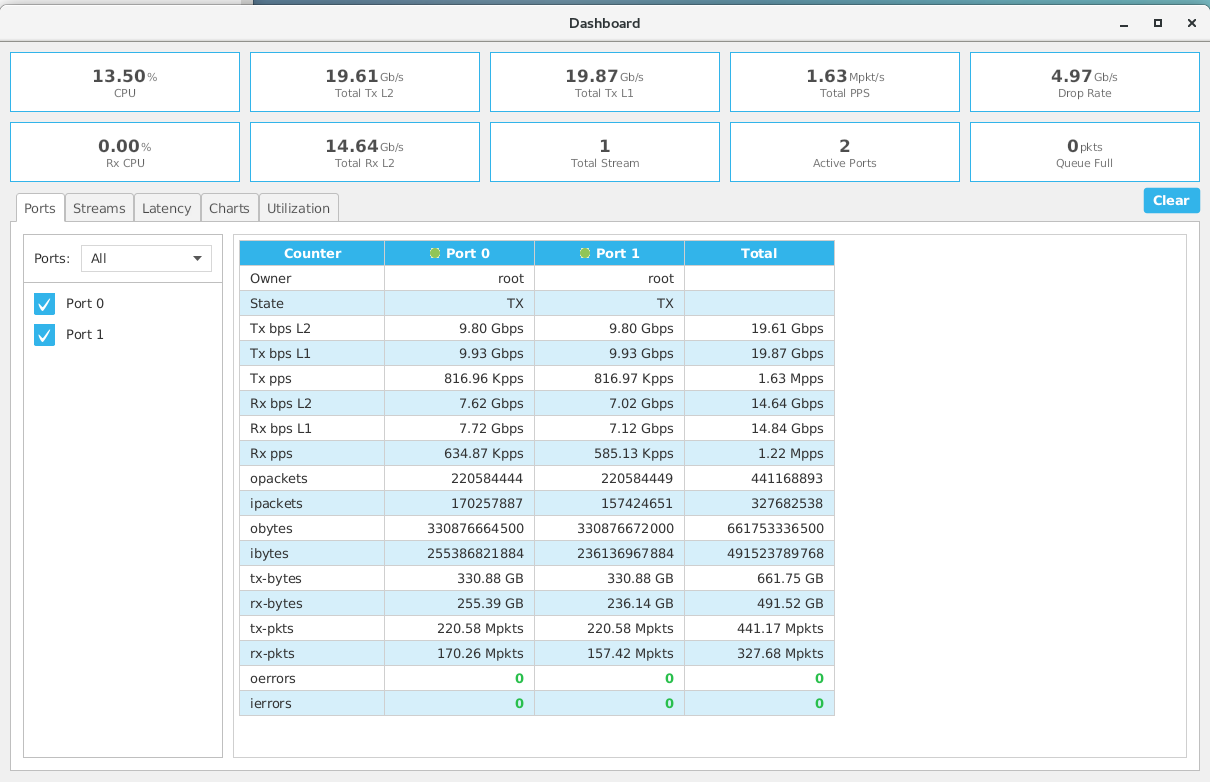
Task: Click the green status icon on Port 1 header
Action: (585, 253)
